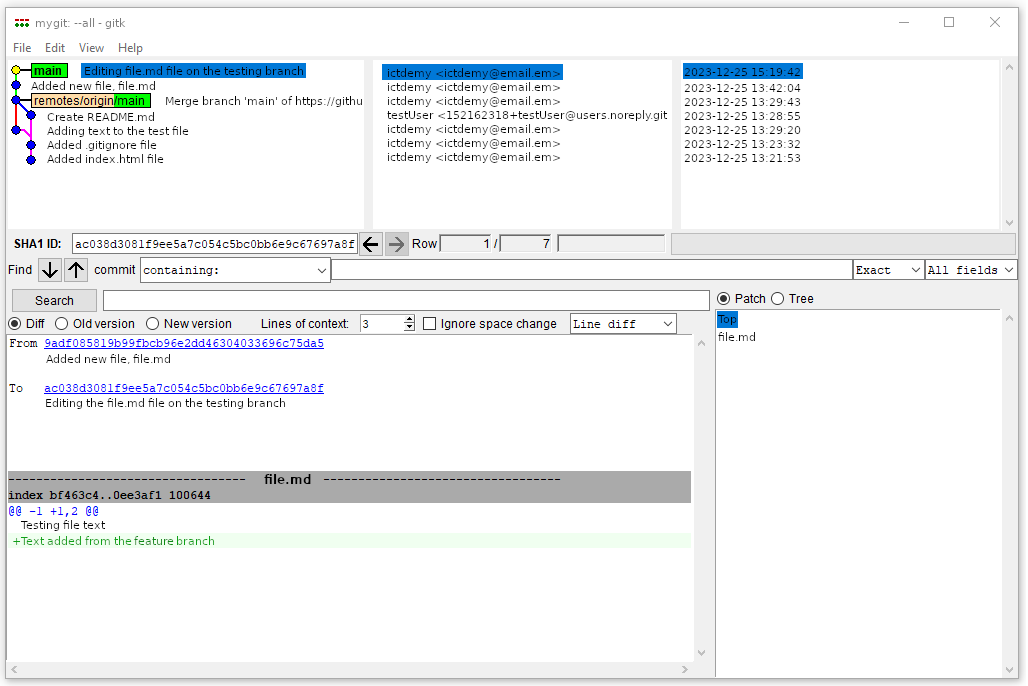Follow the From commit SHA link

pos(183,343)
